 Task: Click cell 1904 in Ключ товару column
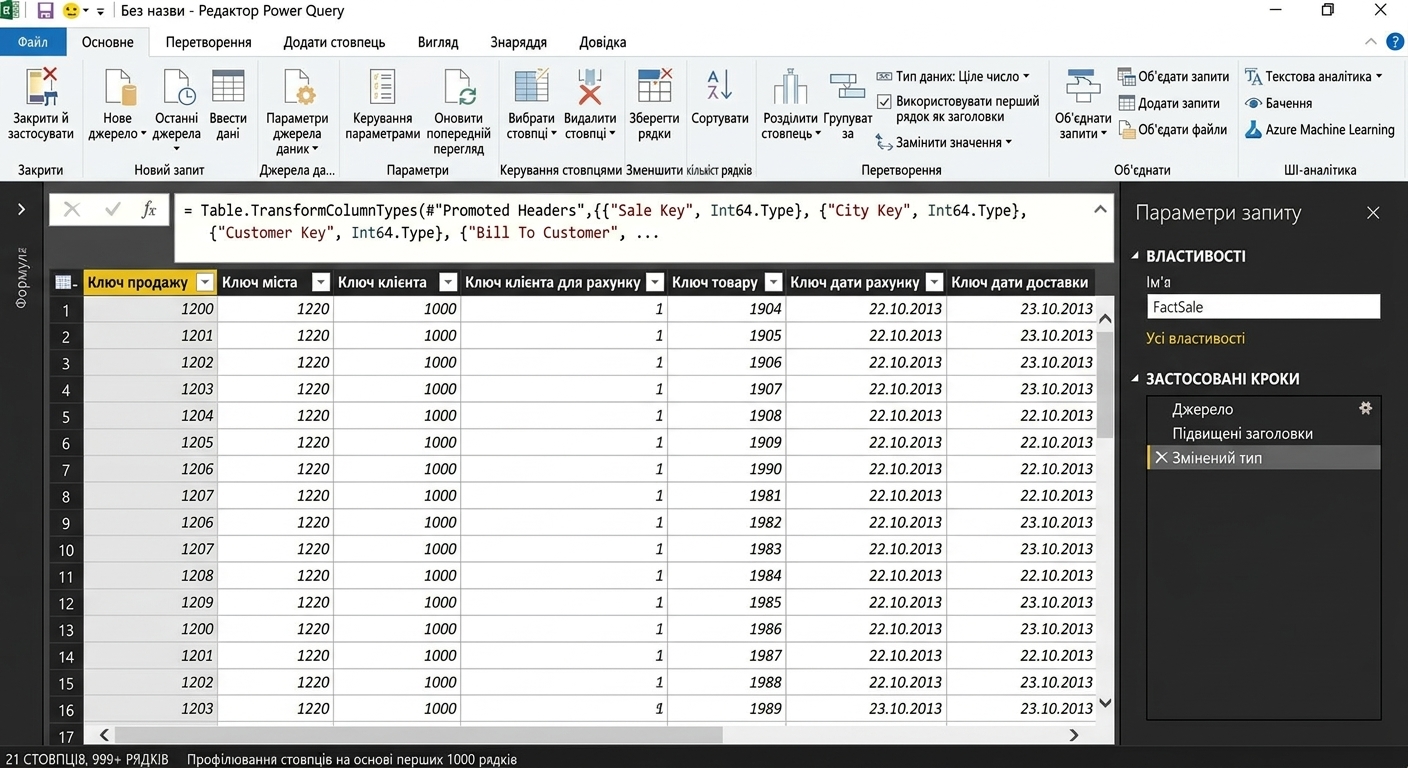(x=727, y=308)
